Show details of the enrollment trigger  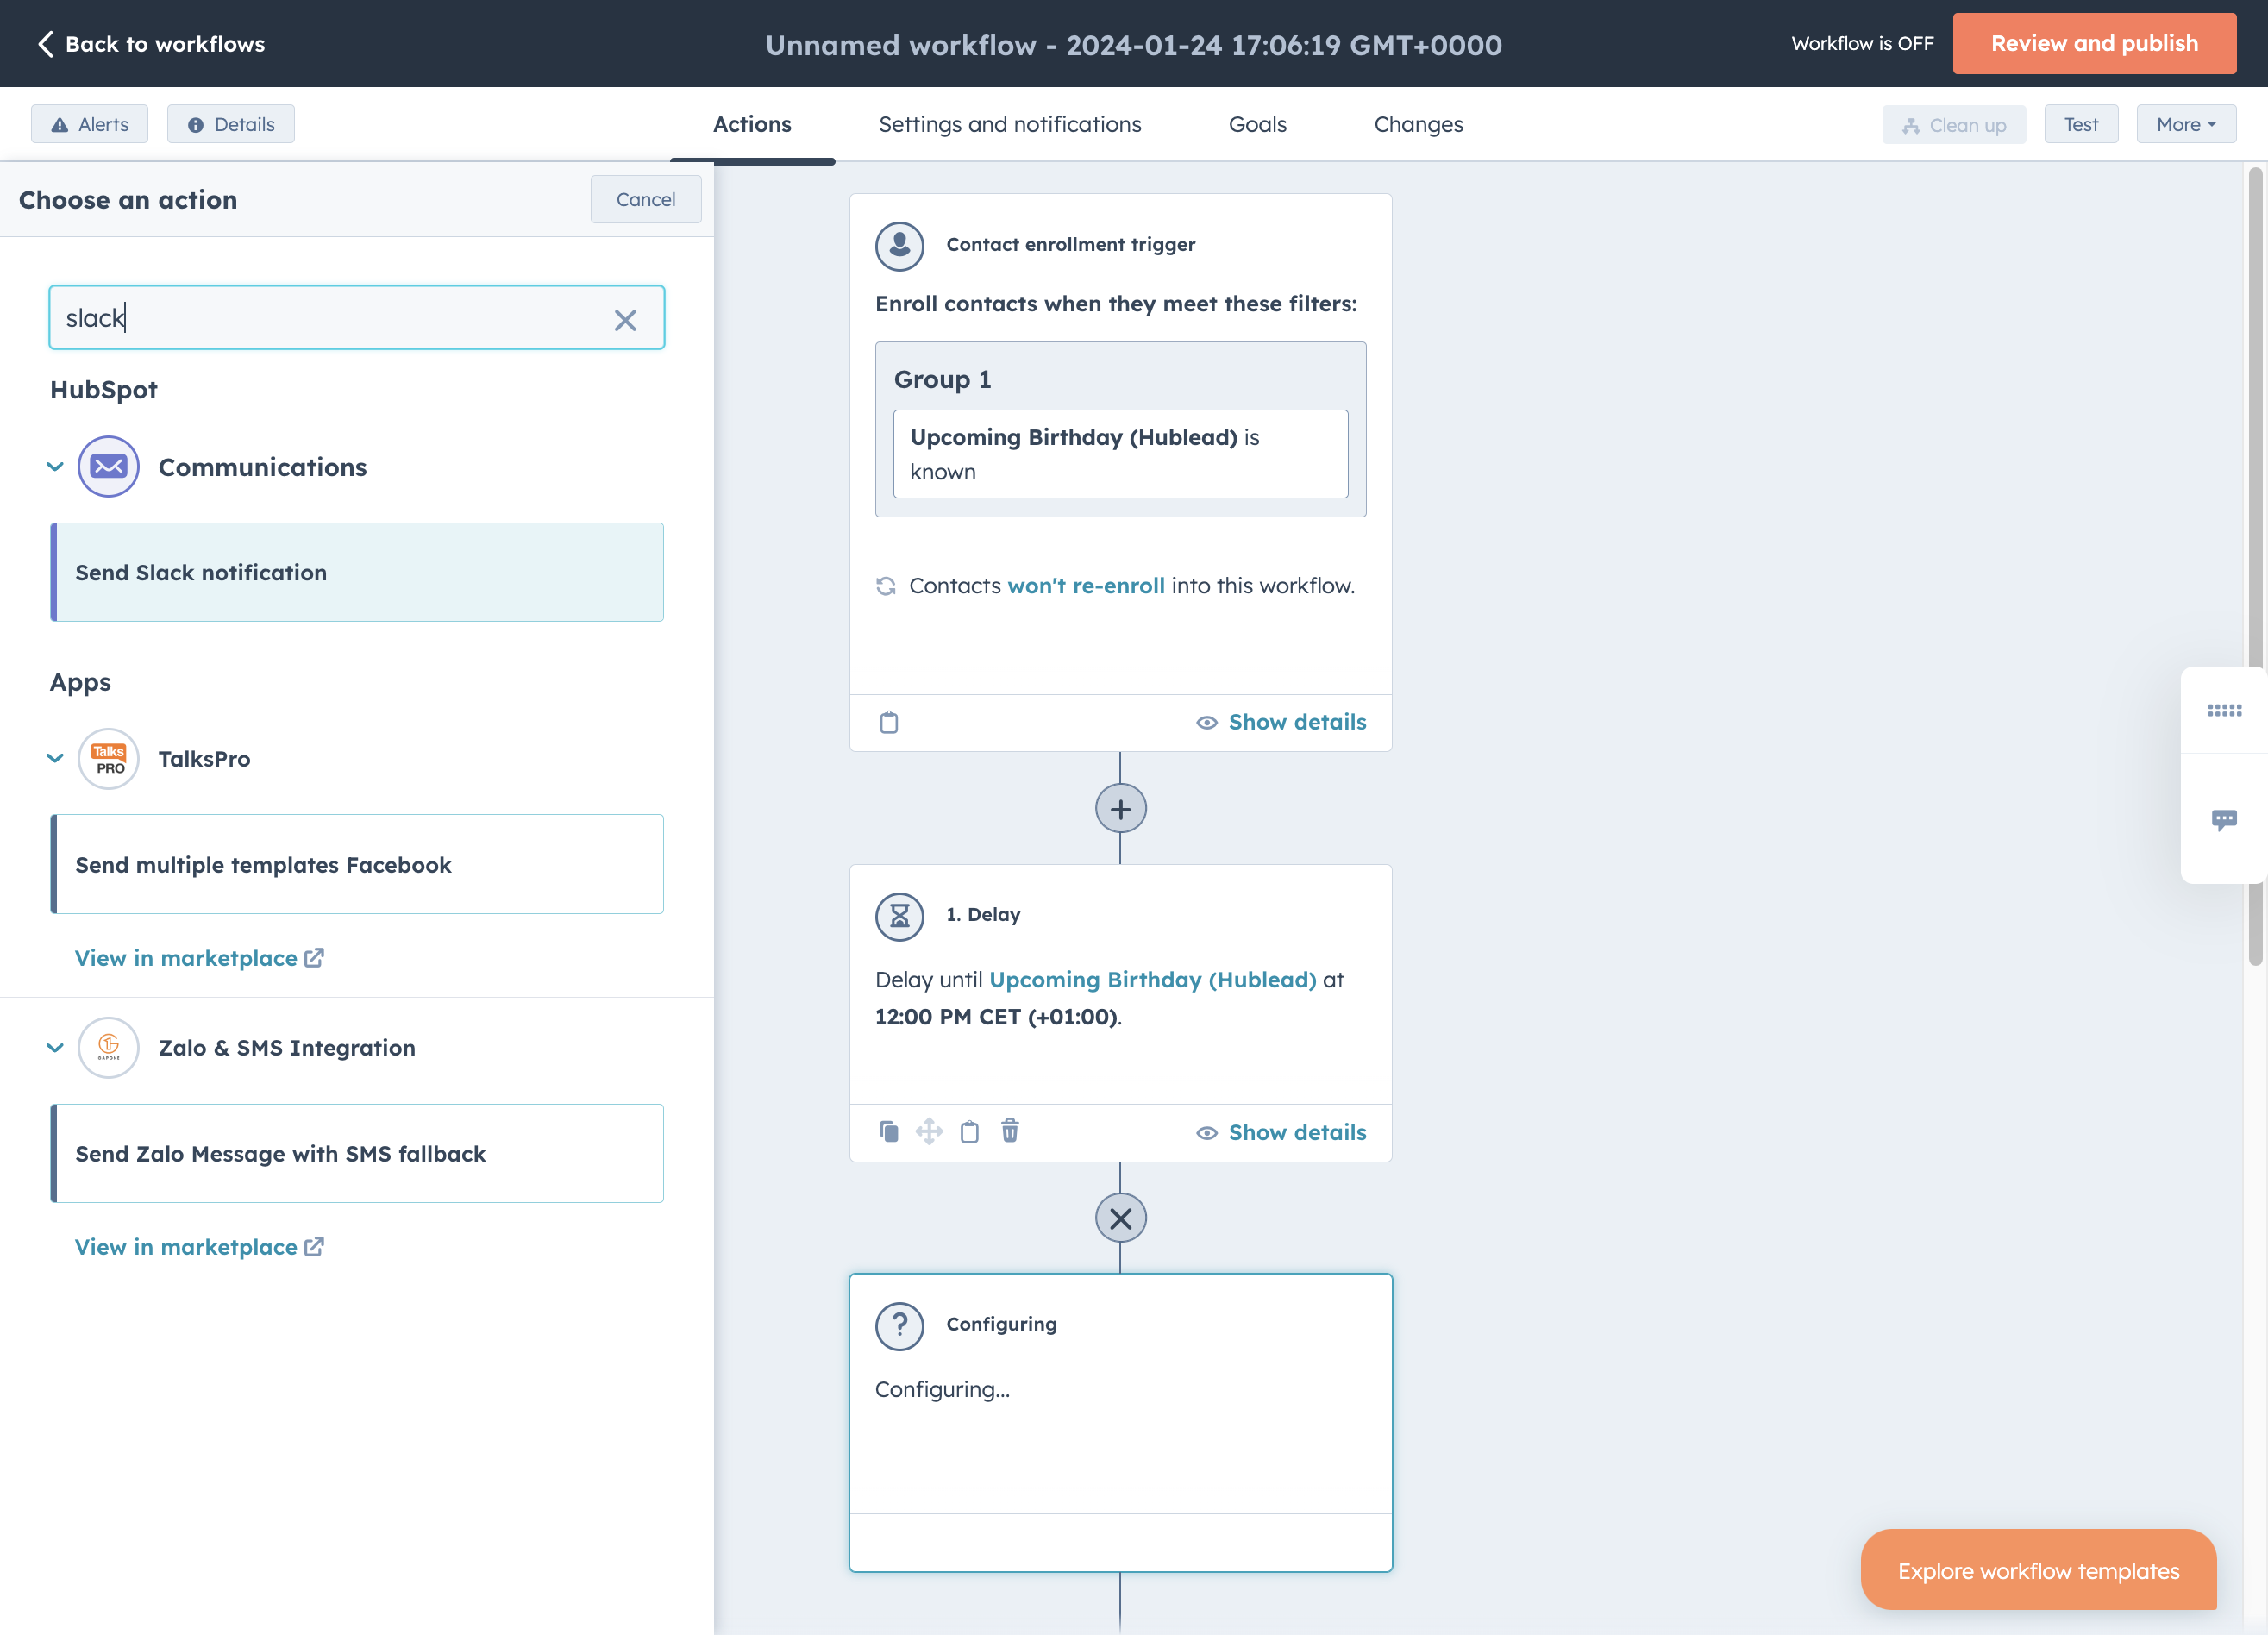[1281, 722]
